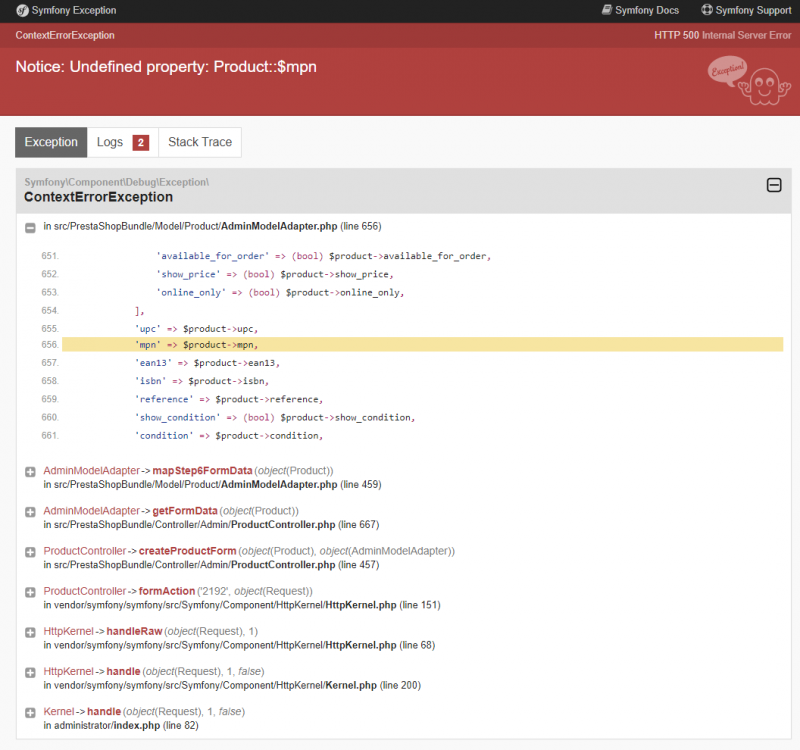Image resolution: width=800 pixels, height=750 pixels.
Task: Click ContextErrorException label in red bar
Action: point(65,35)
